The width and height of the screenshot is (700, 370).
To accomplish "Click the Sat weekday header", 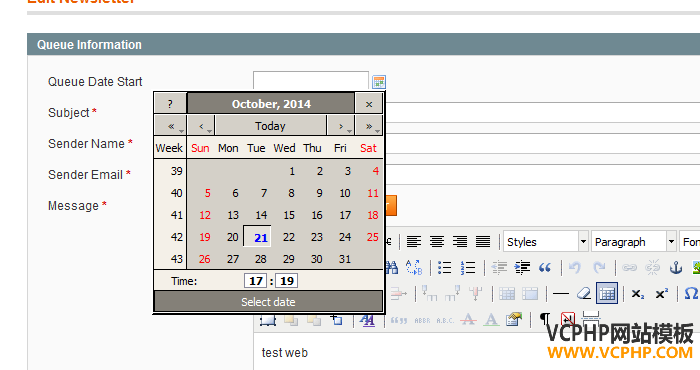I will (368, 148).
